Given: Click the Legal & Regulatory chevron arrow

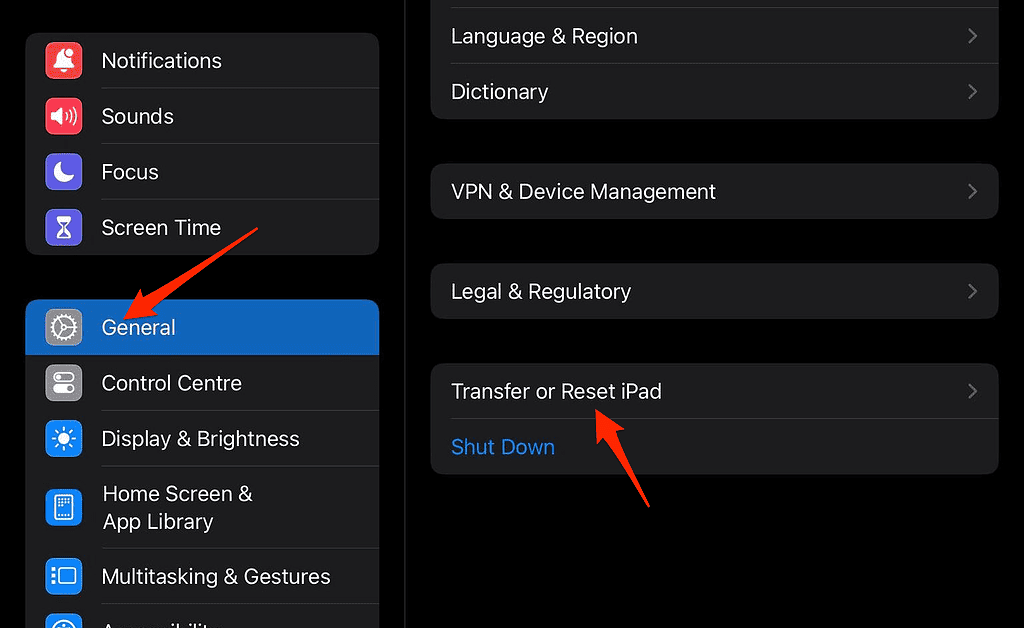Looking at the screenshot, I should tap(971, 291).
